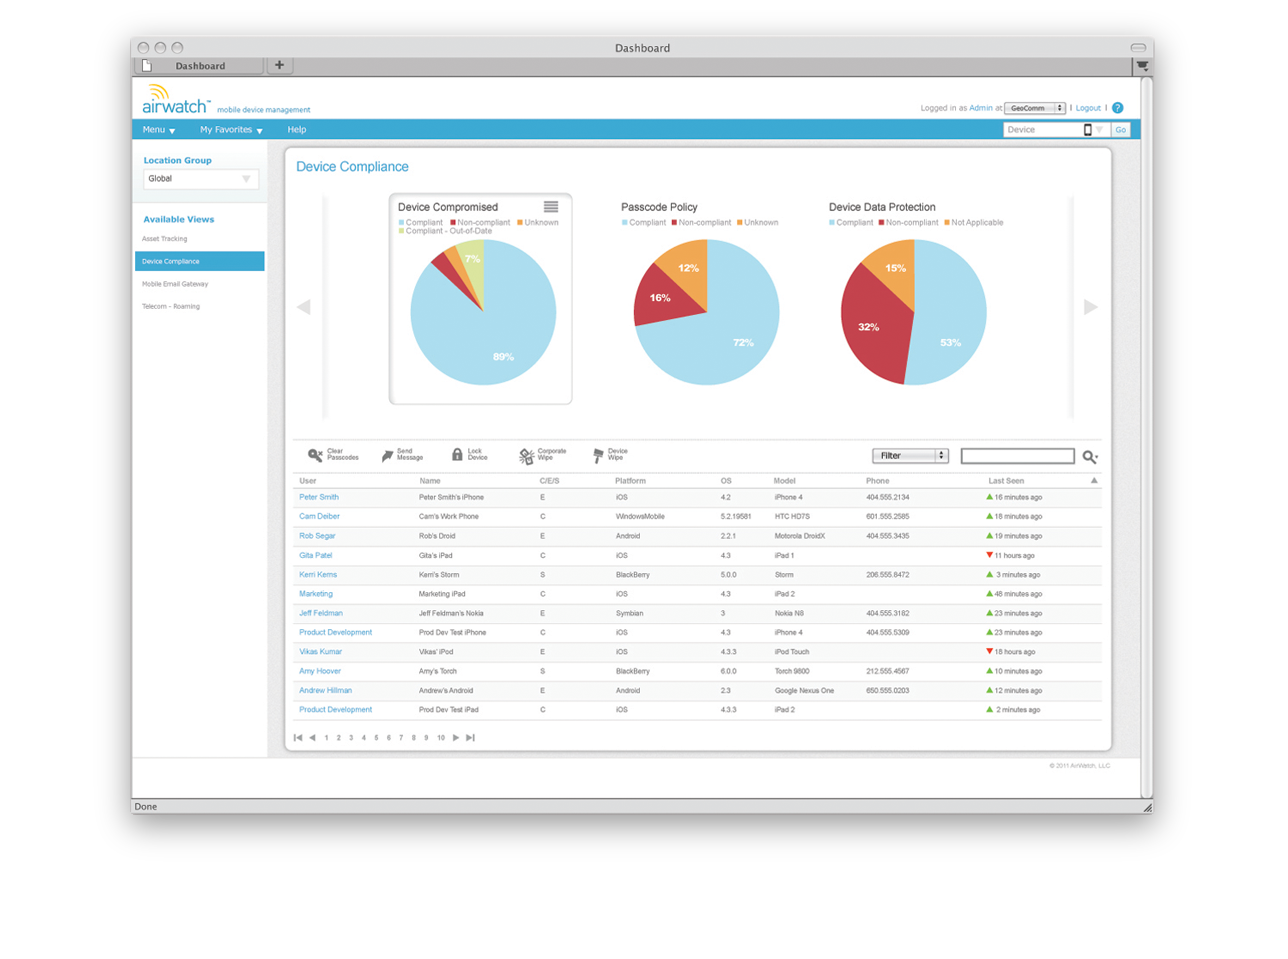Image resolution: width=1288 pixels, height=959 pixels.
Task: Open the Filter dropdown
Action: click(x=910, y=456)
